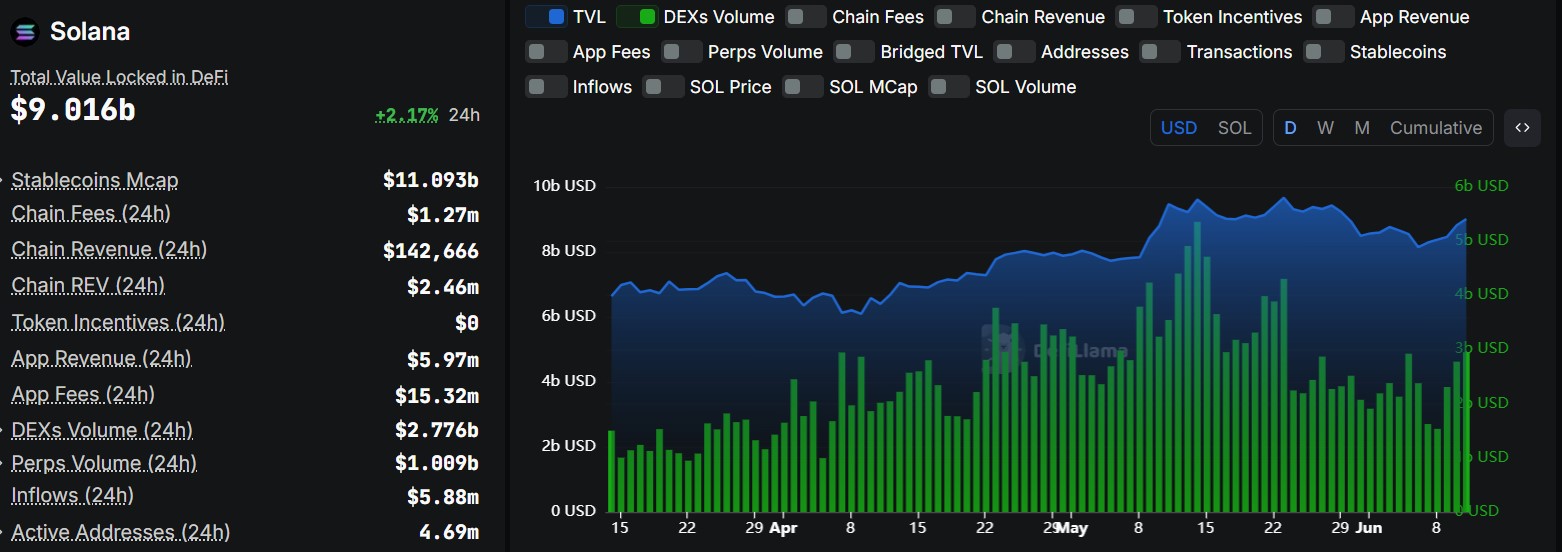Click the Apr label on chart axis
The height and width of the screenshot is (552, 1562).
(x=784, y=528)
